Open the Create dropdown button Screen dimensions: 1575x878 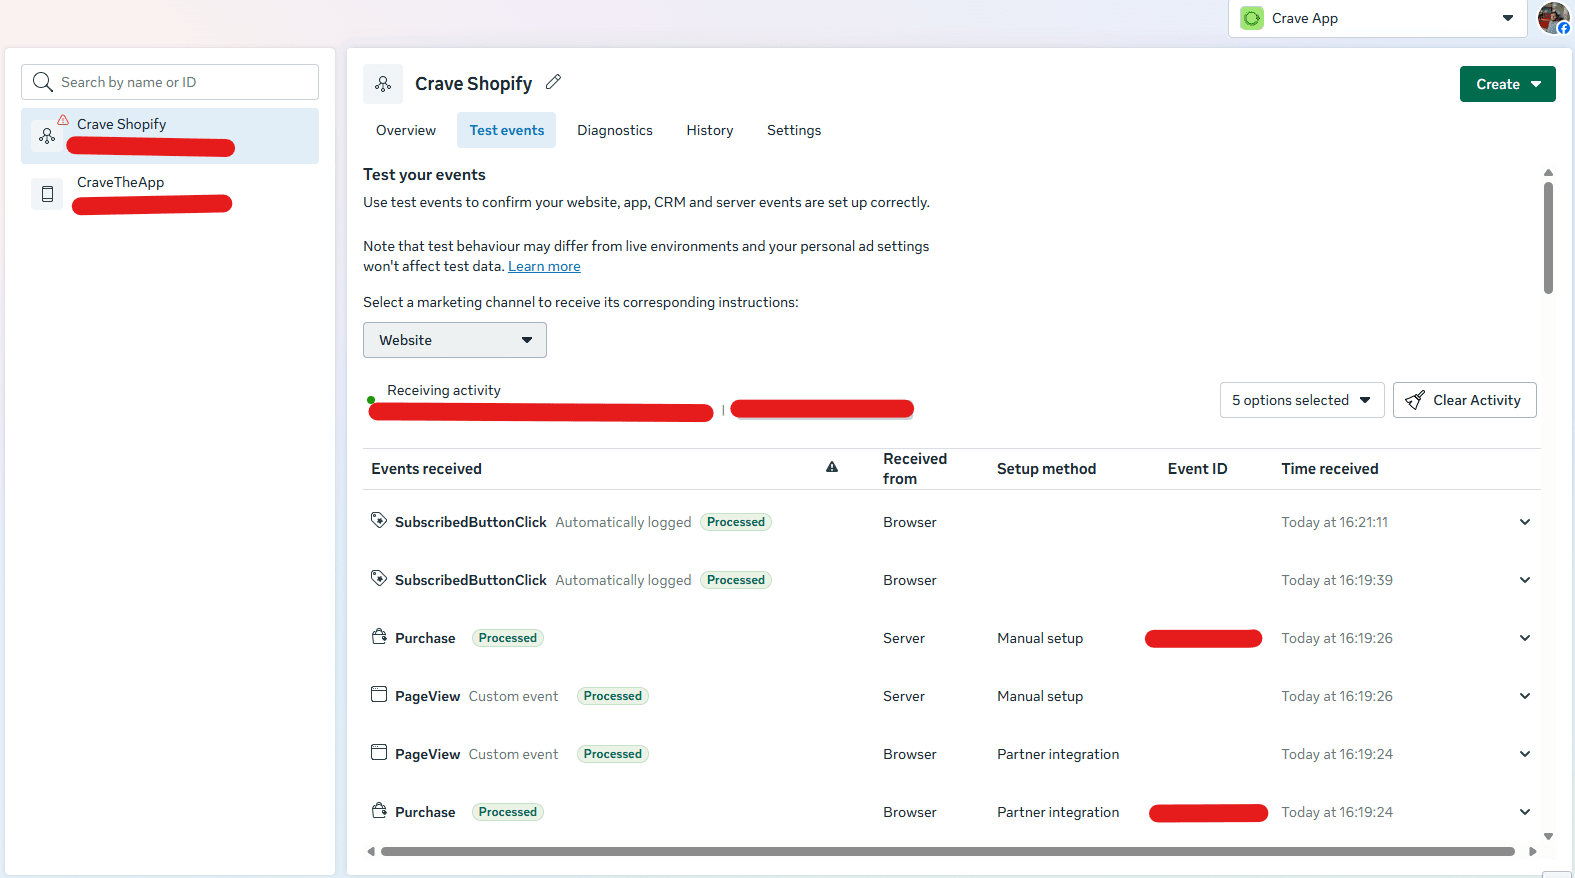[x=1508, y=84]
